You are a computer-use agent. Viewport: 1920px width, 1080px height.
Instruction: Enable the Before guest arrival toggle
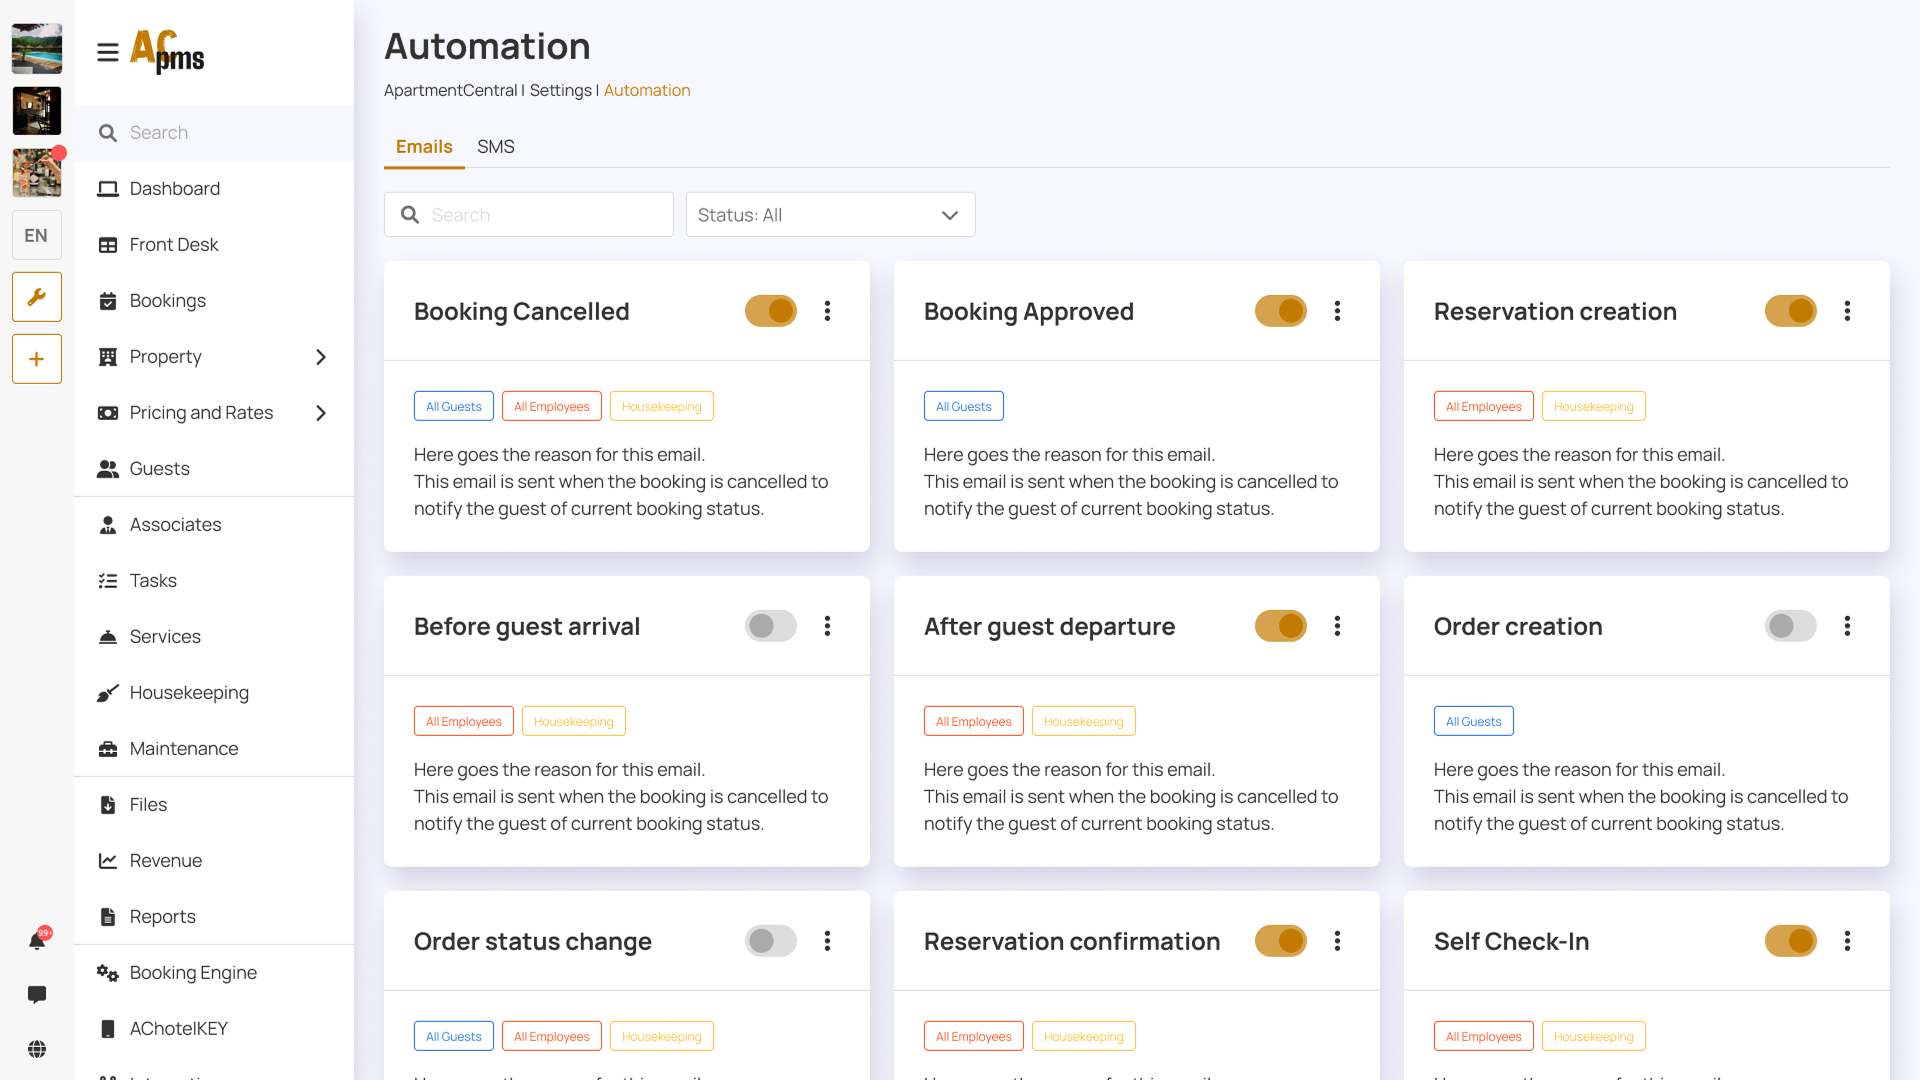(770, 626)
